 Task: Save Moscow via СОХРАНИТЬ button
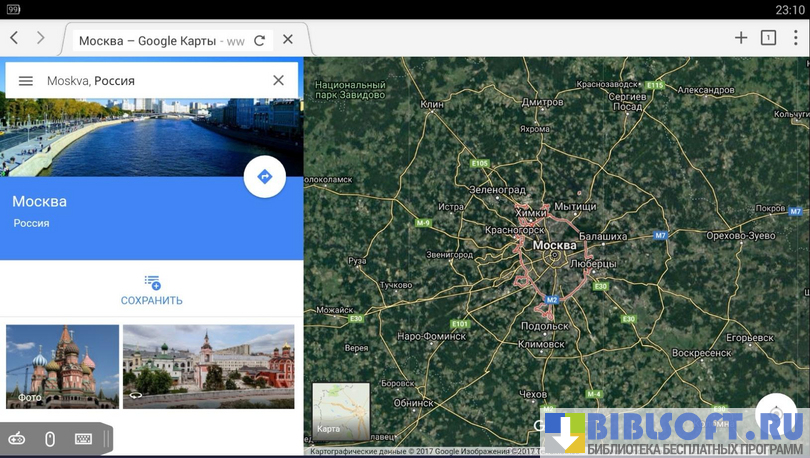coord(152,290)
